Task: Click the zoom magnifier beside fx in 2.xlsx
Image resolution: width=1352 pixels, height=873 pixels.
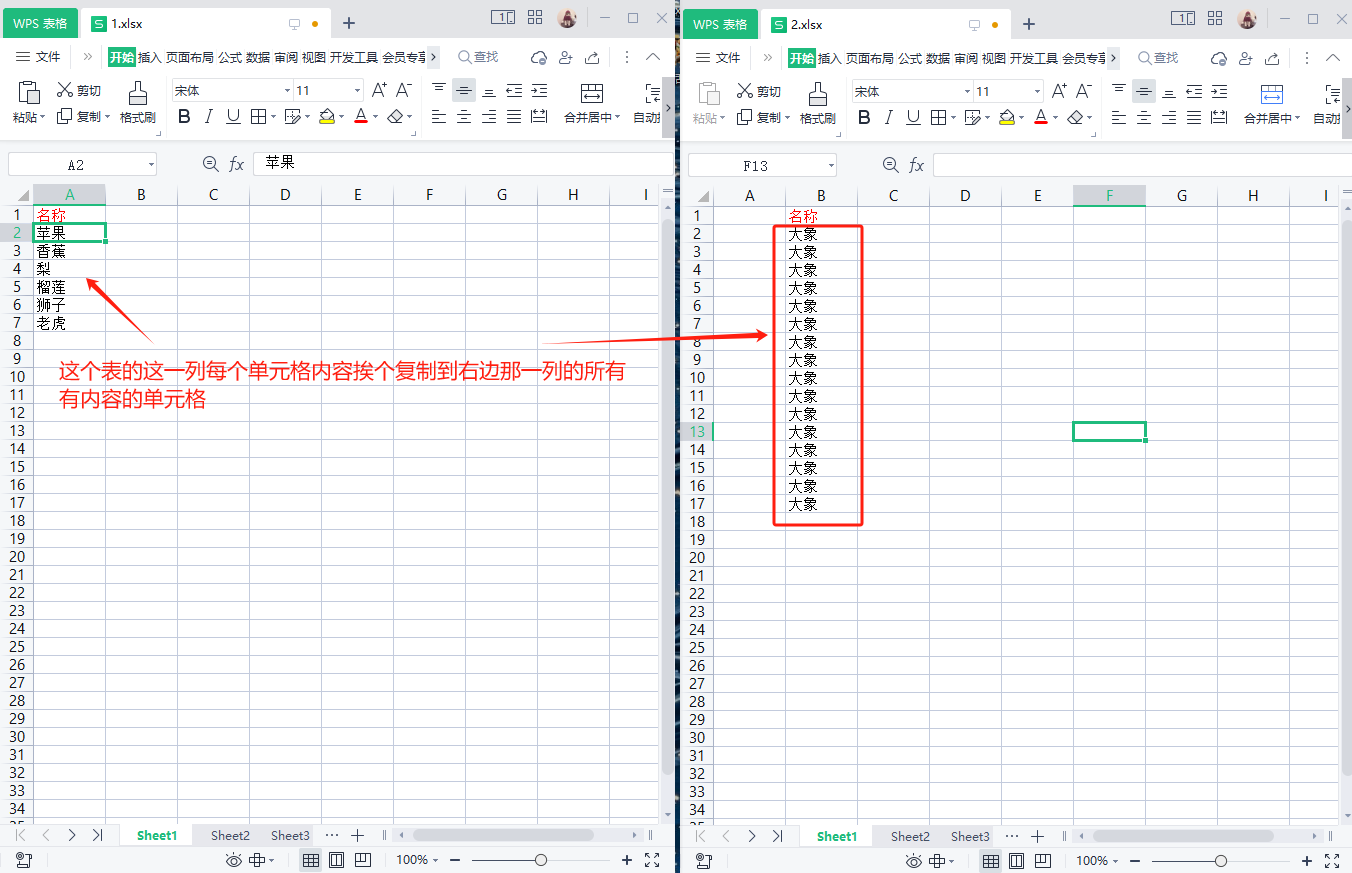Action: pyautogui.click(x=890, y=165)
